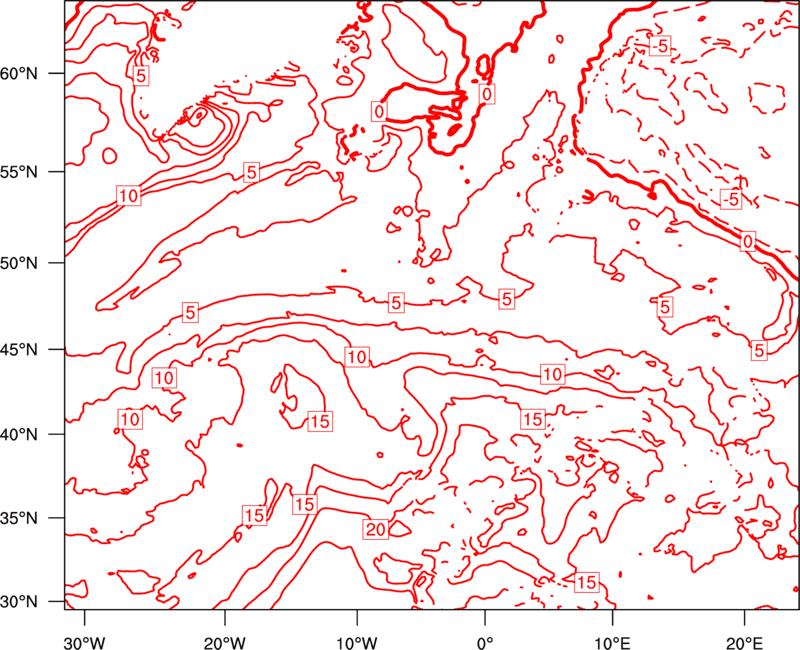Viewport: 800px width, 650px height.
Task: Select the 50°N latitude axis label
Action: 19,263
